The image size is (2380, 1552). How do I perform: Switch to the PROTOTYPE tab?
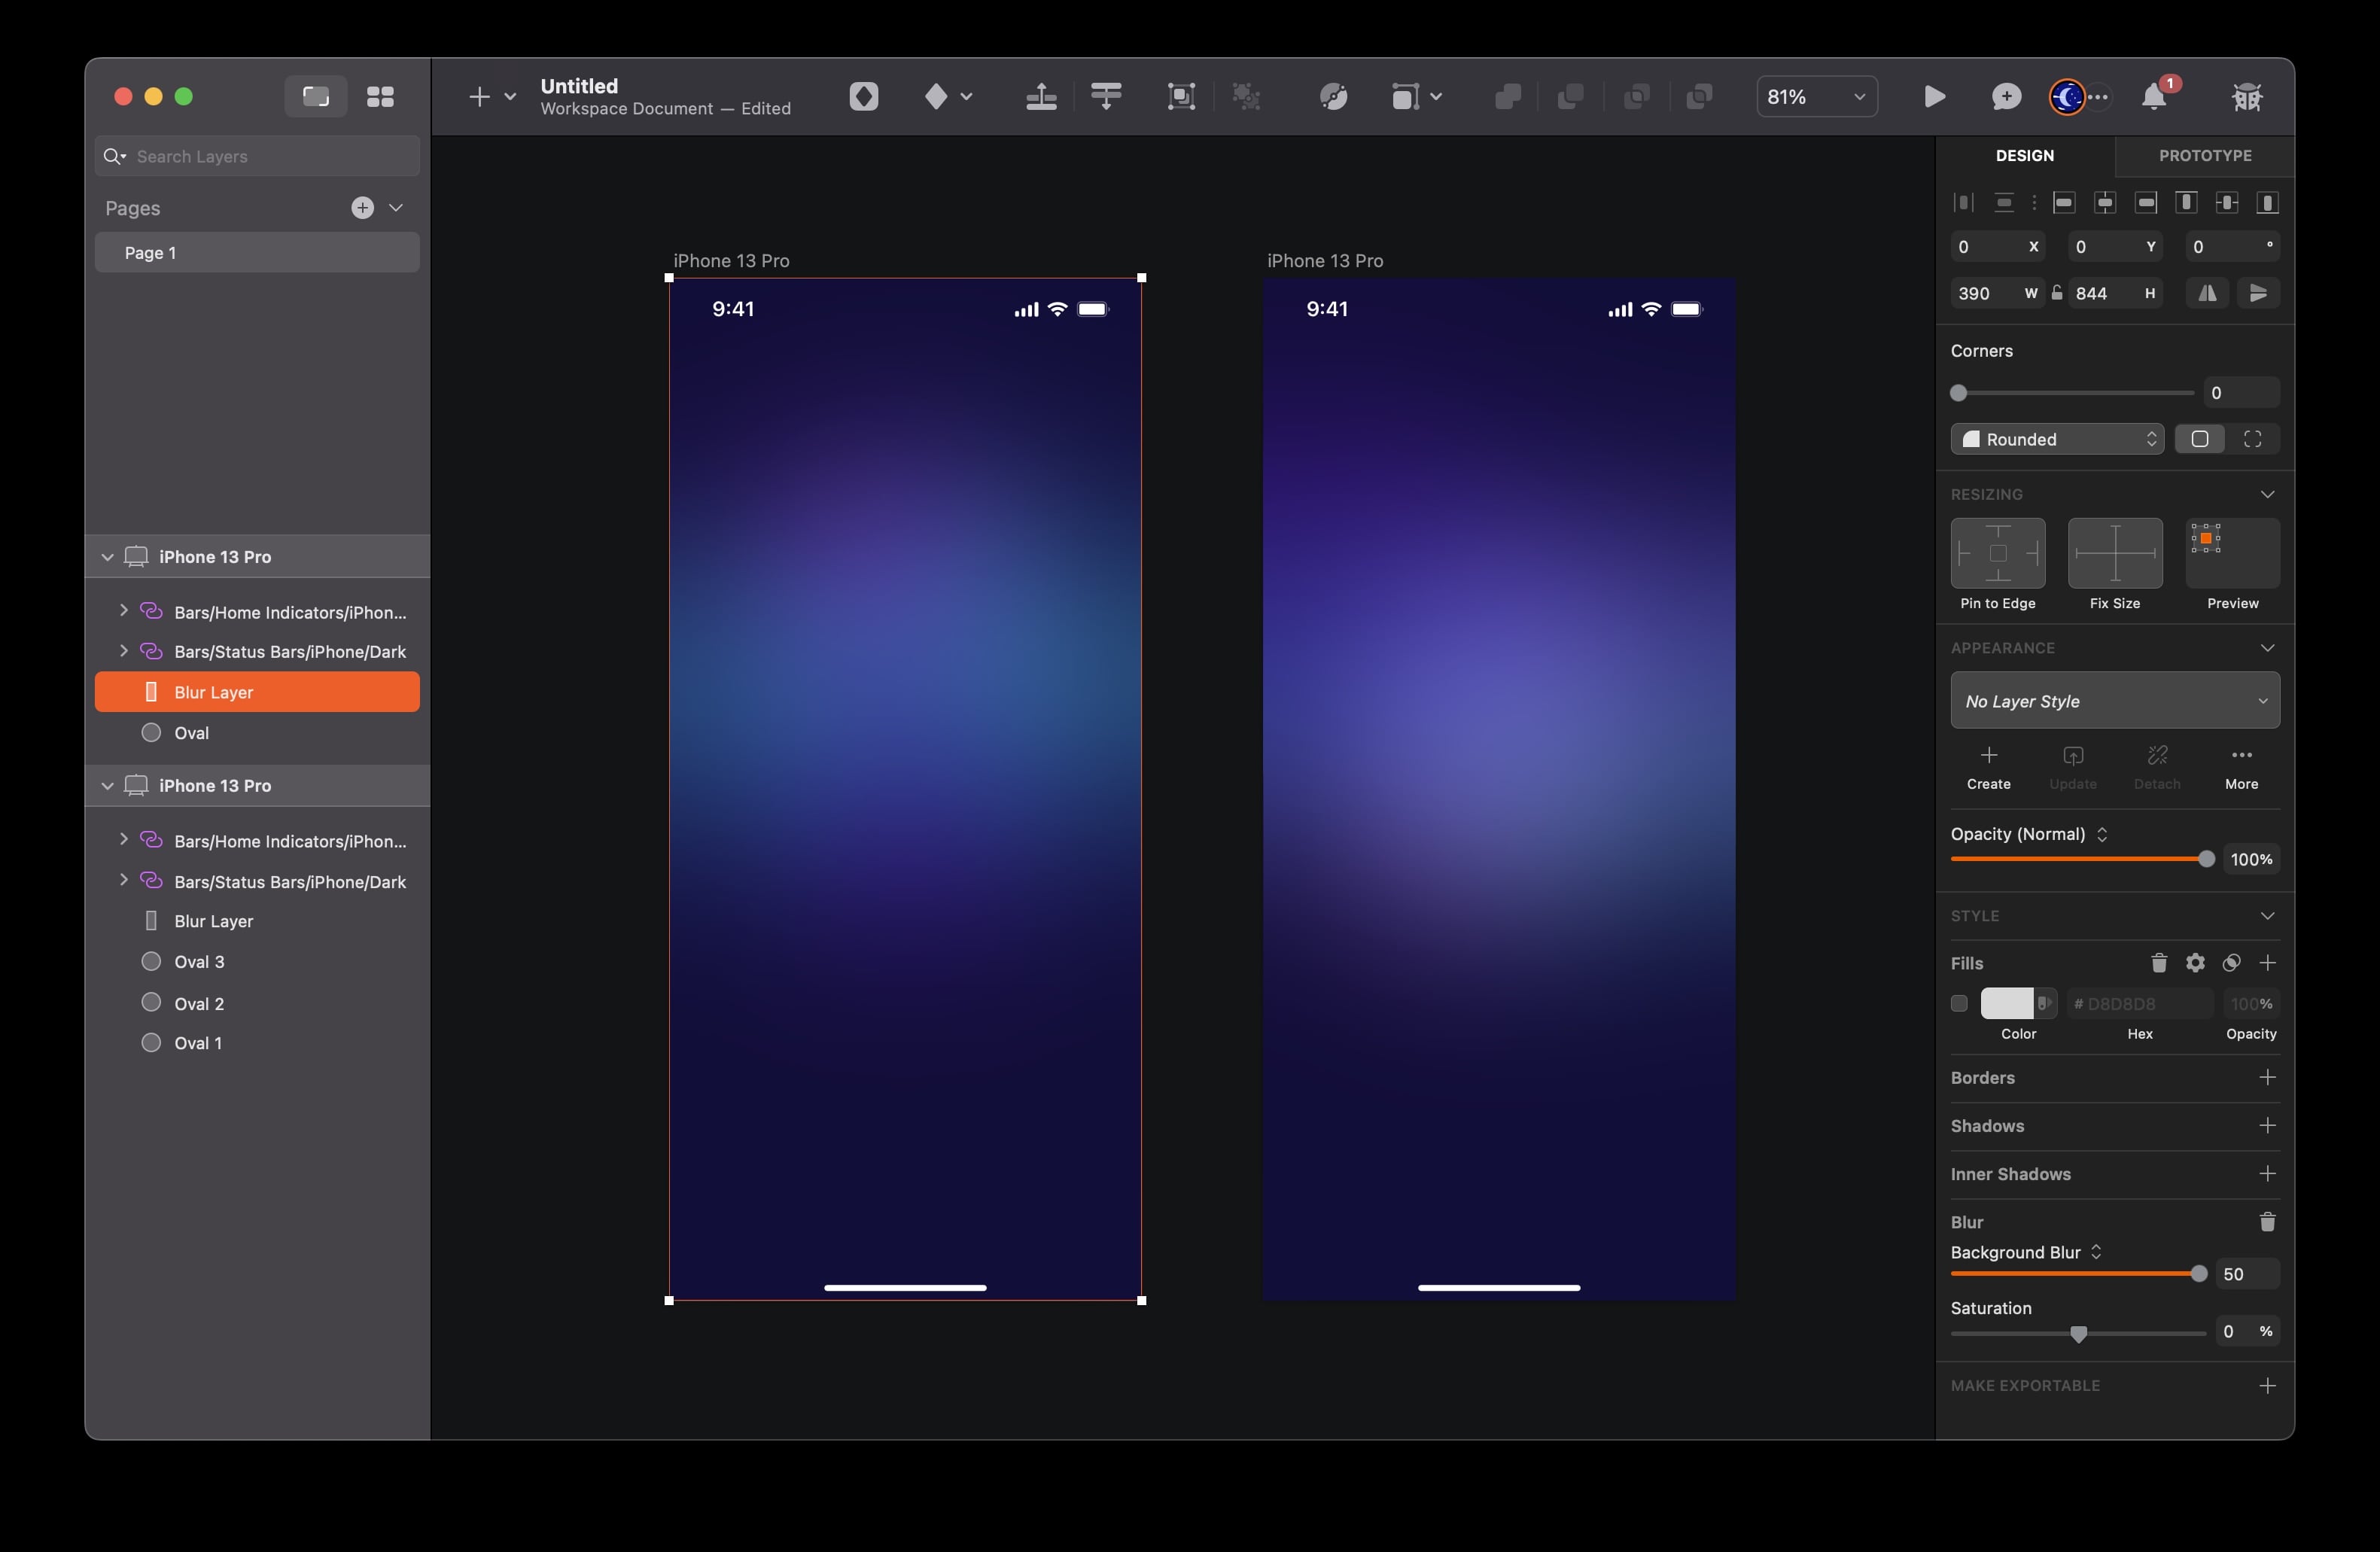tap(2204, 156)
